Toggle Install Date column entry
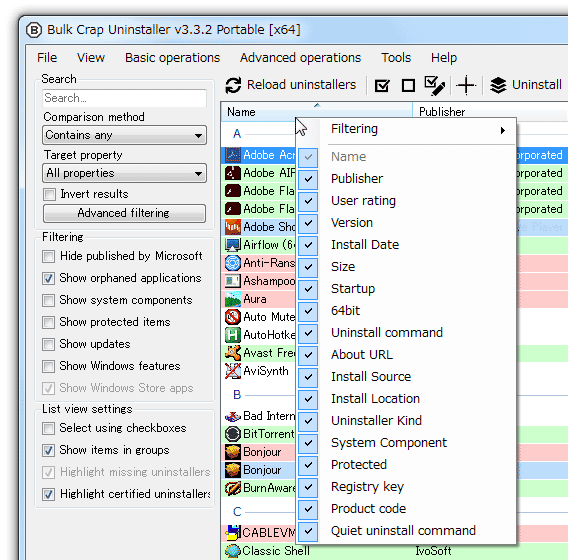This screenshot has width=568, height=560. click(x=406, y=245)
